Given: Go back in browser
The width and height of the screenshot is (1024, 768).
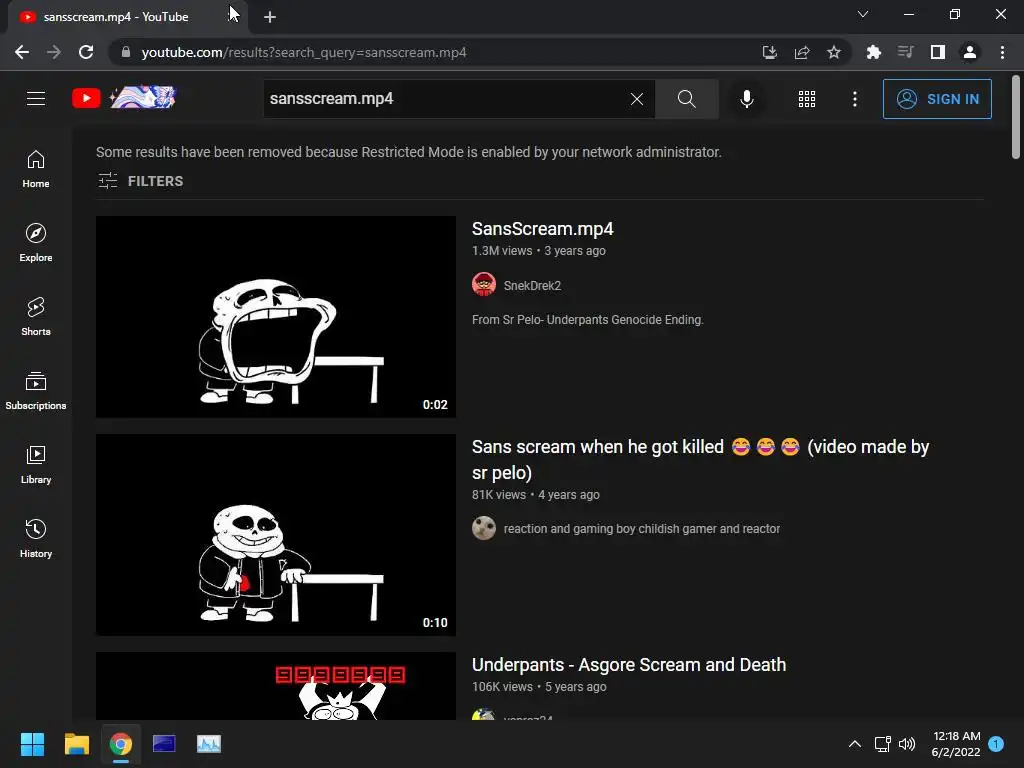Looking at the screenshot, I should [22, 52].
